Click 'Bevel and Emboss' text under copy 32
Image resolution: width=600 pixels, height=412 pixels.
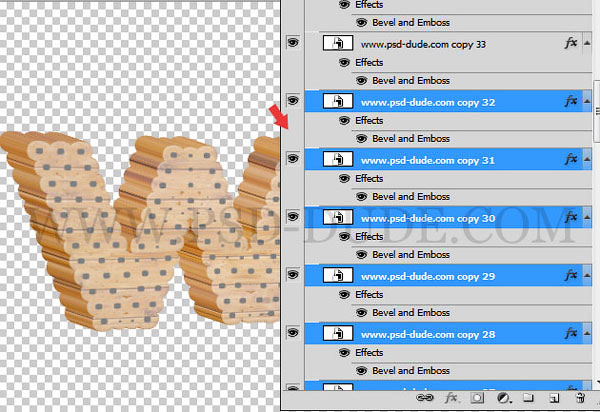click(411, 138)
